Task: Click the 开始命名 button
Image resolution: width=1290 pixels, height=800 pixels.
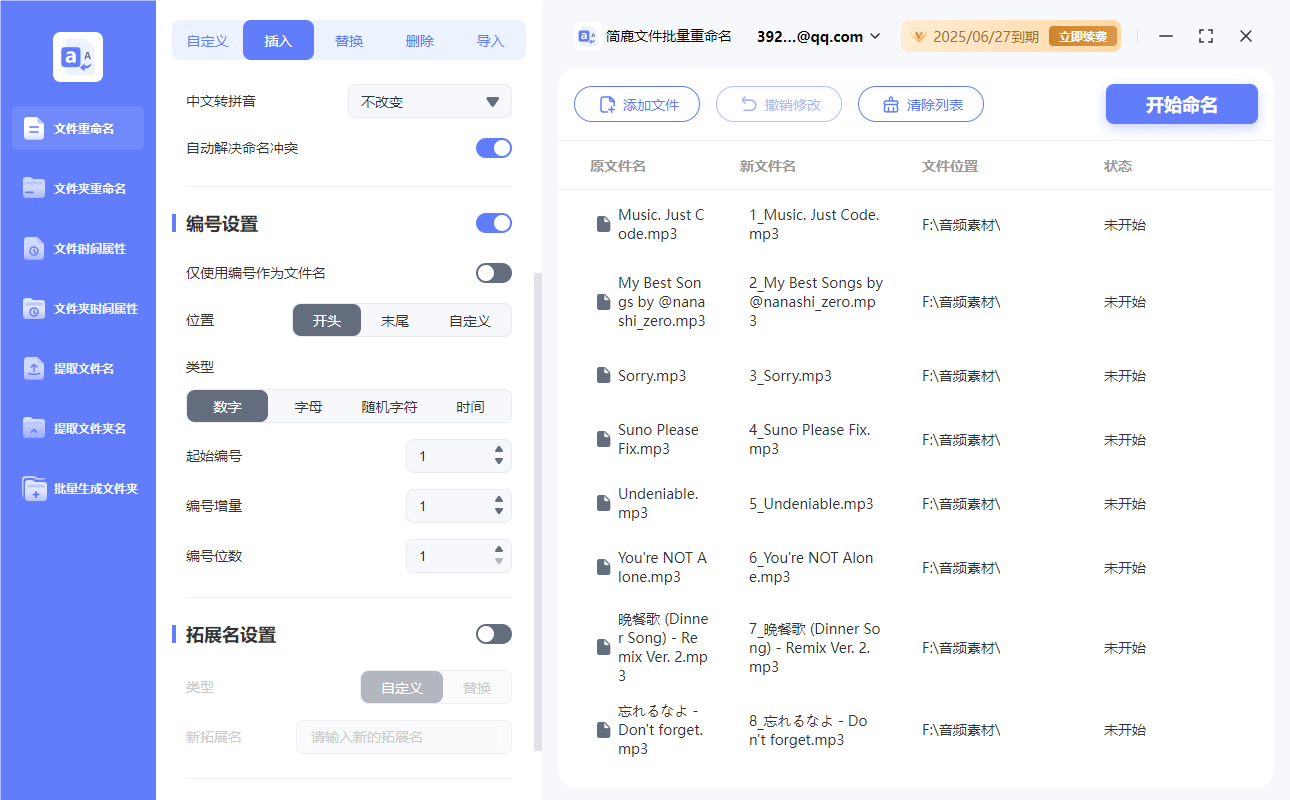Action: click(1181, 103)
